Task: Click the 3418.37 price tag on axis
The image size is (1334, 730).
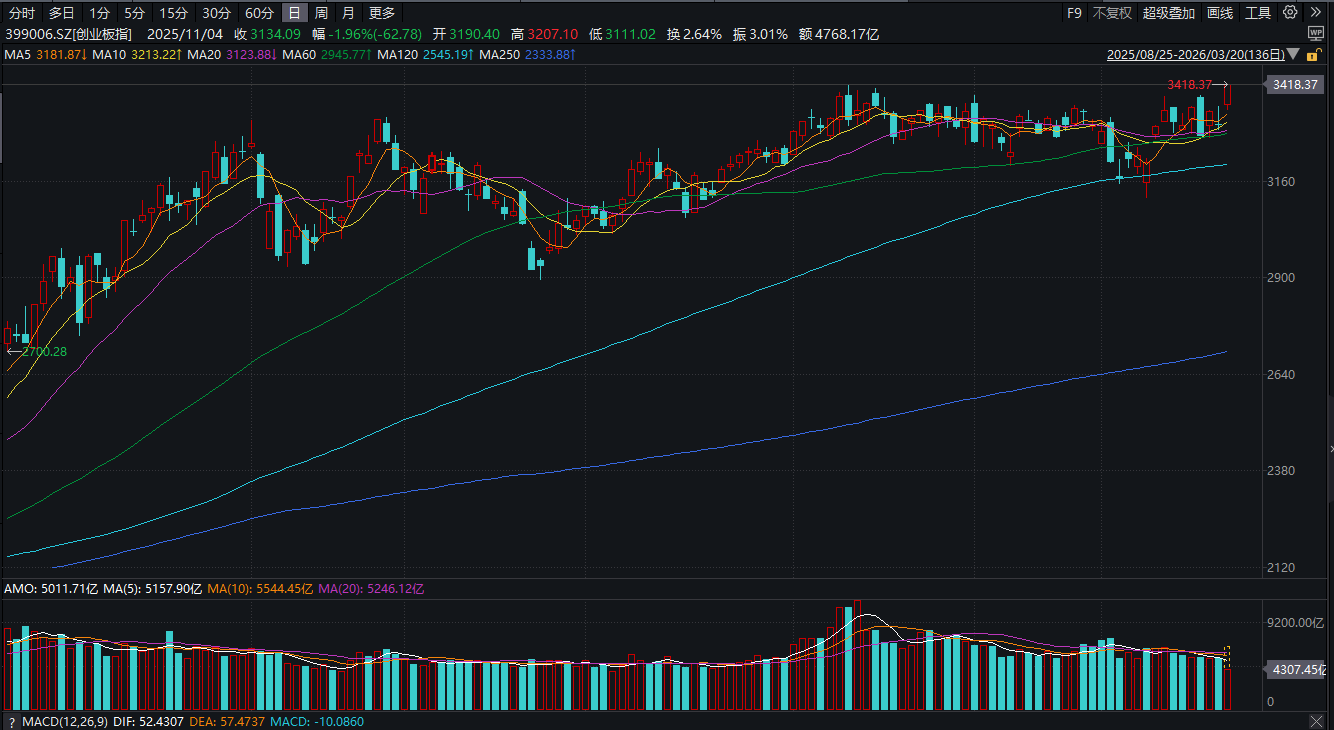Action: pyautogui.click(x=1295, y=86)
